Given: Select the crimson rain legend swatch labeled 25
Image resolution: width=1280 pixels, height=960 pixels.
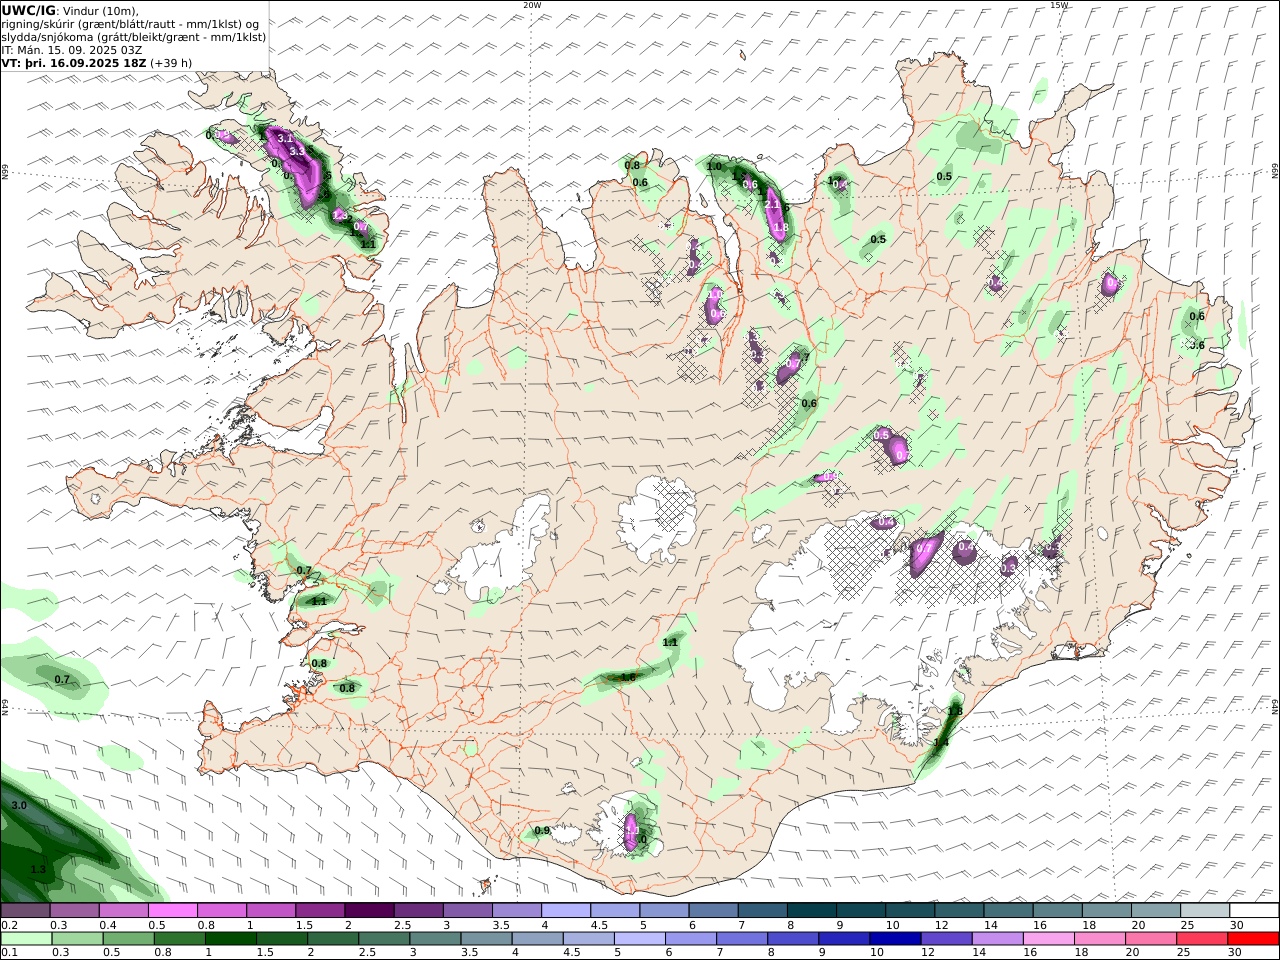Looking at the screenshot, I should [x=1201, y=939].
